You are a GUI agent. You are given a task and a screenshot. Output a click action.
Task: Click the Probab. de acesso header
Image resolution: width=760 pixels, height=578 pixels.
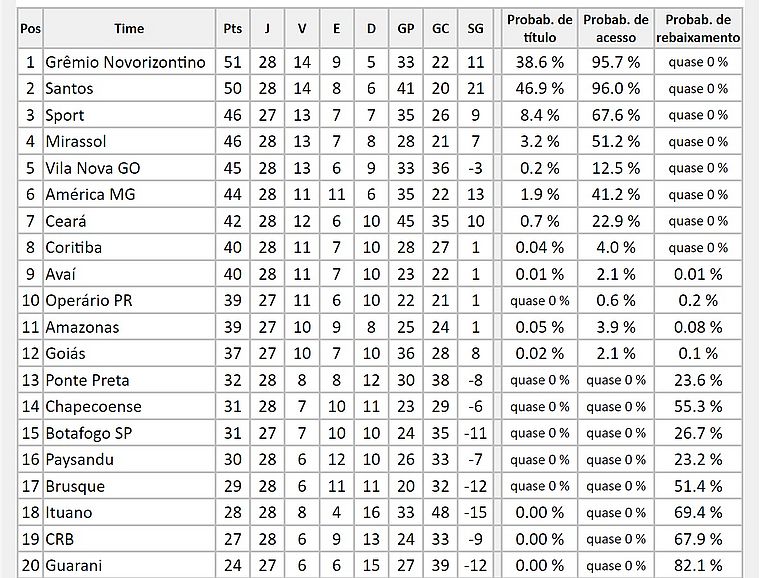point(615,29)
